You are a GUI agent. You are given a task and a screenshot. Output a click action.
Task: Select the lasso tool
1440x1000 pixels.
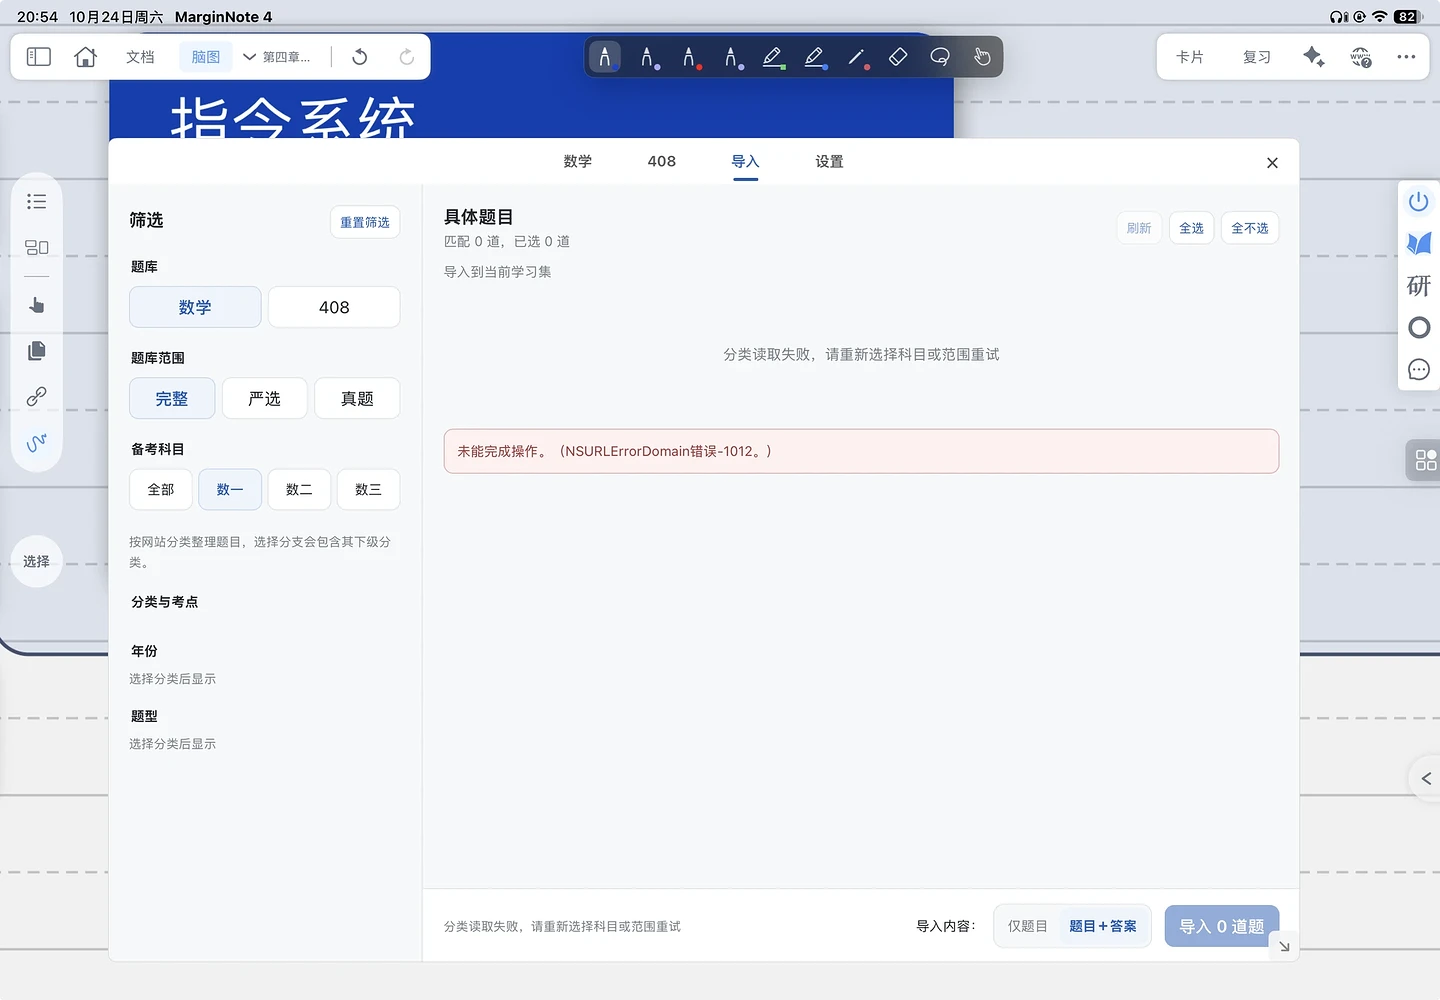pyautogui.click(x=940, y=57)
